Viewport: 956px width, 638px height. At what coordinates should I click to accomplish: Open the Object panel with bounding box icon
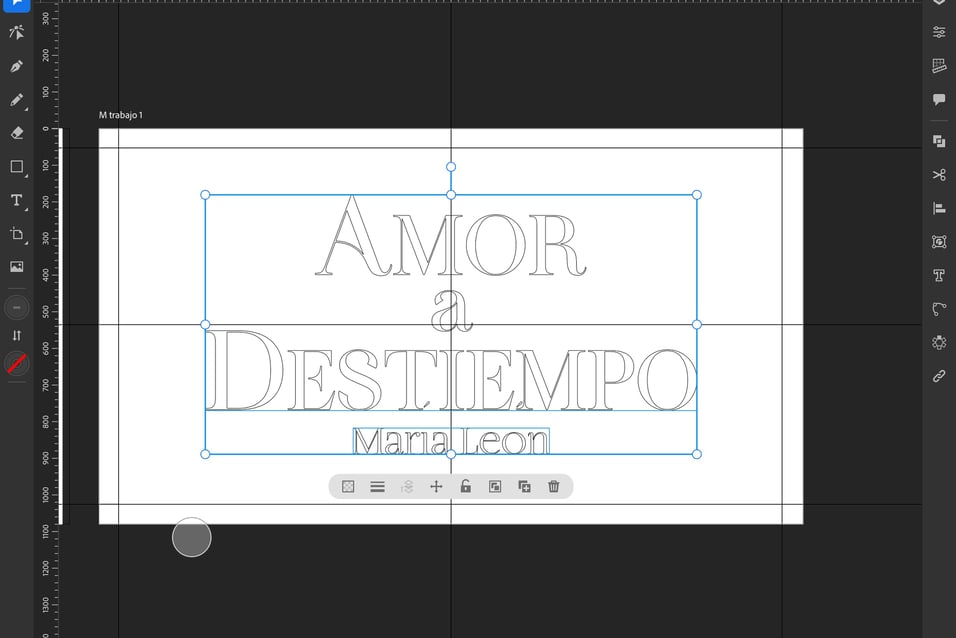click(x=939, y=242)
